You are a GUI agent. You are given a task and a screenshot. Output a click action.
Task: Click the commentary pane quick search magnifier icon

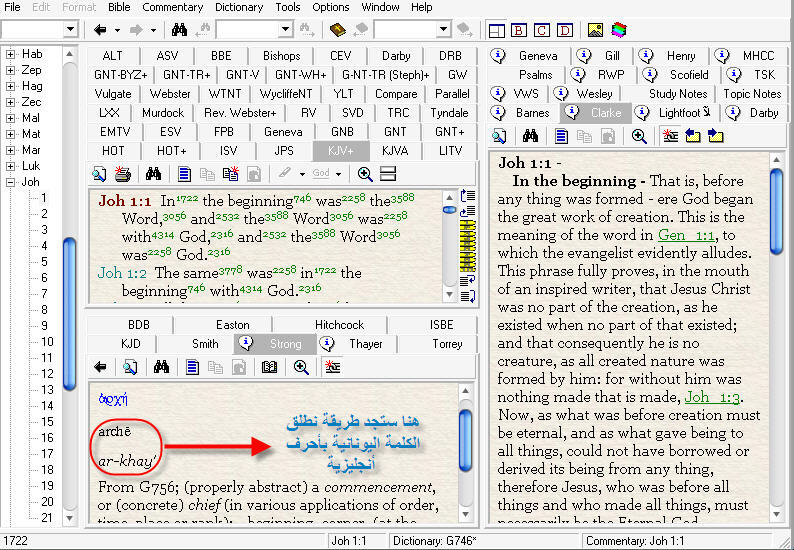coord(499,136)
